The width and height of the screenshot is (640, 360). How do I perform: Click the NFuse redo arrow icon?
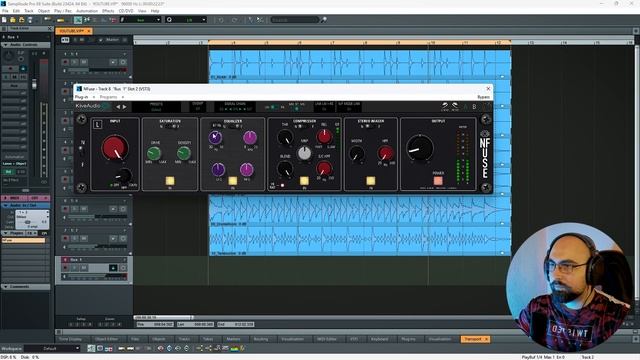[x=455, y=106]
